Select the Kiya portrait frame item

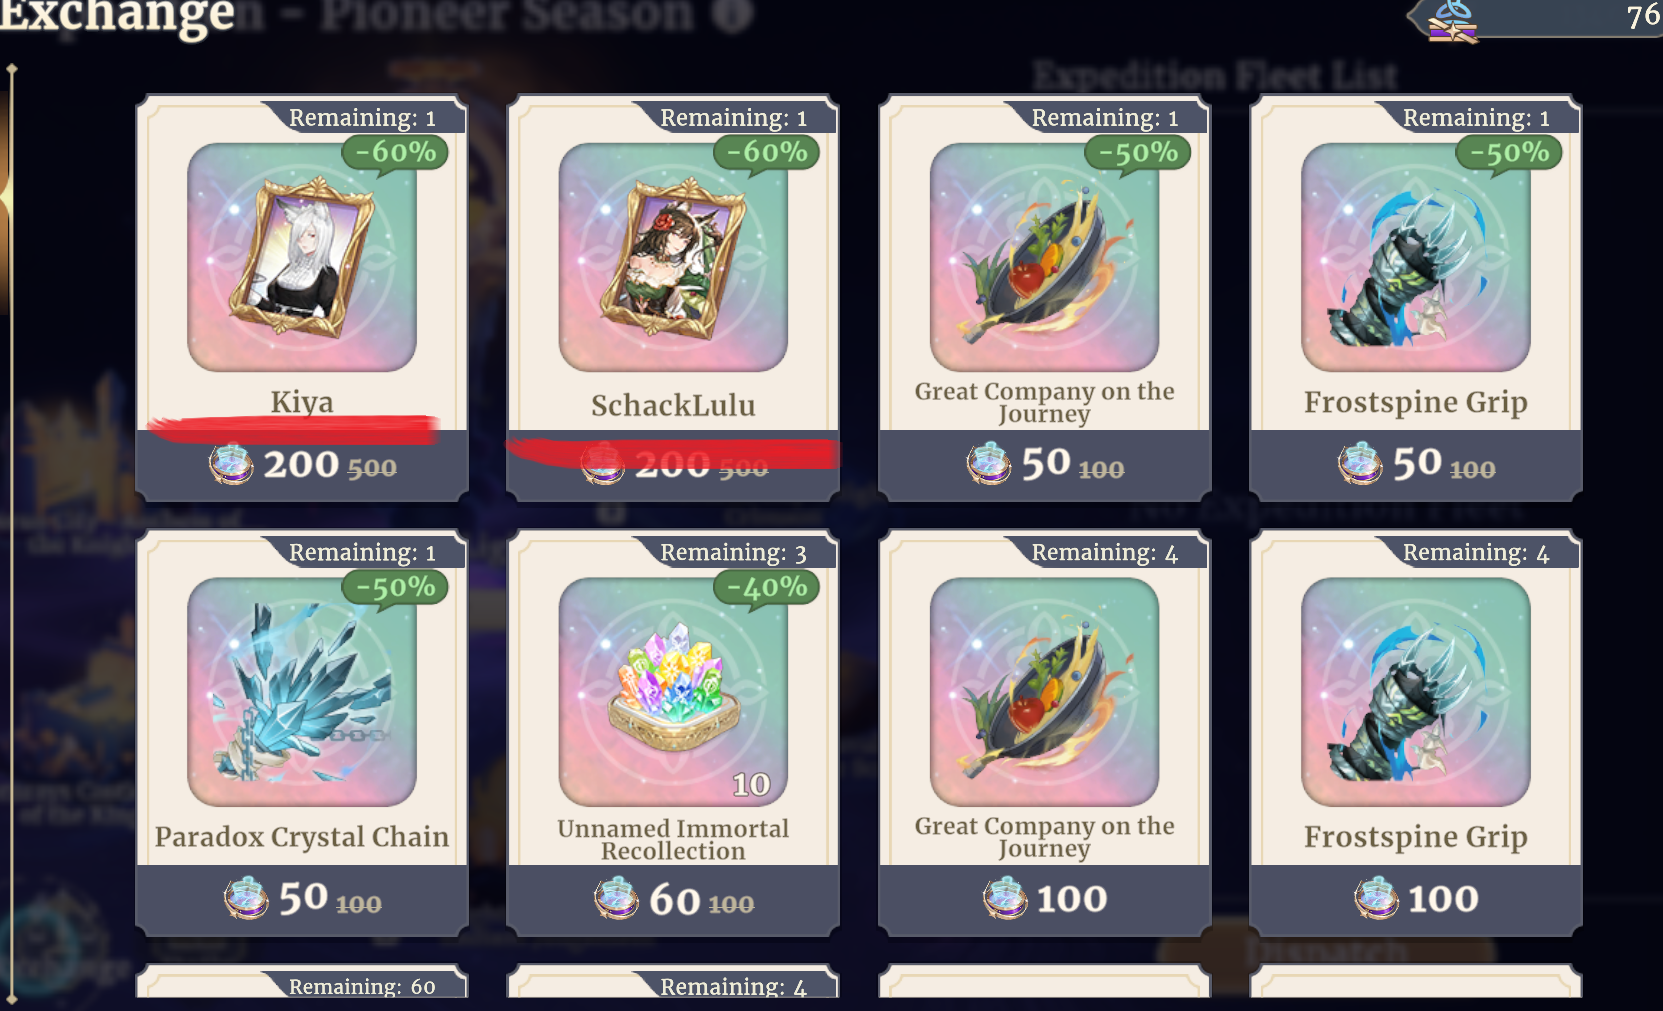click(302, 257)
